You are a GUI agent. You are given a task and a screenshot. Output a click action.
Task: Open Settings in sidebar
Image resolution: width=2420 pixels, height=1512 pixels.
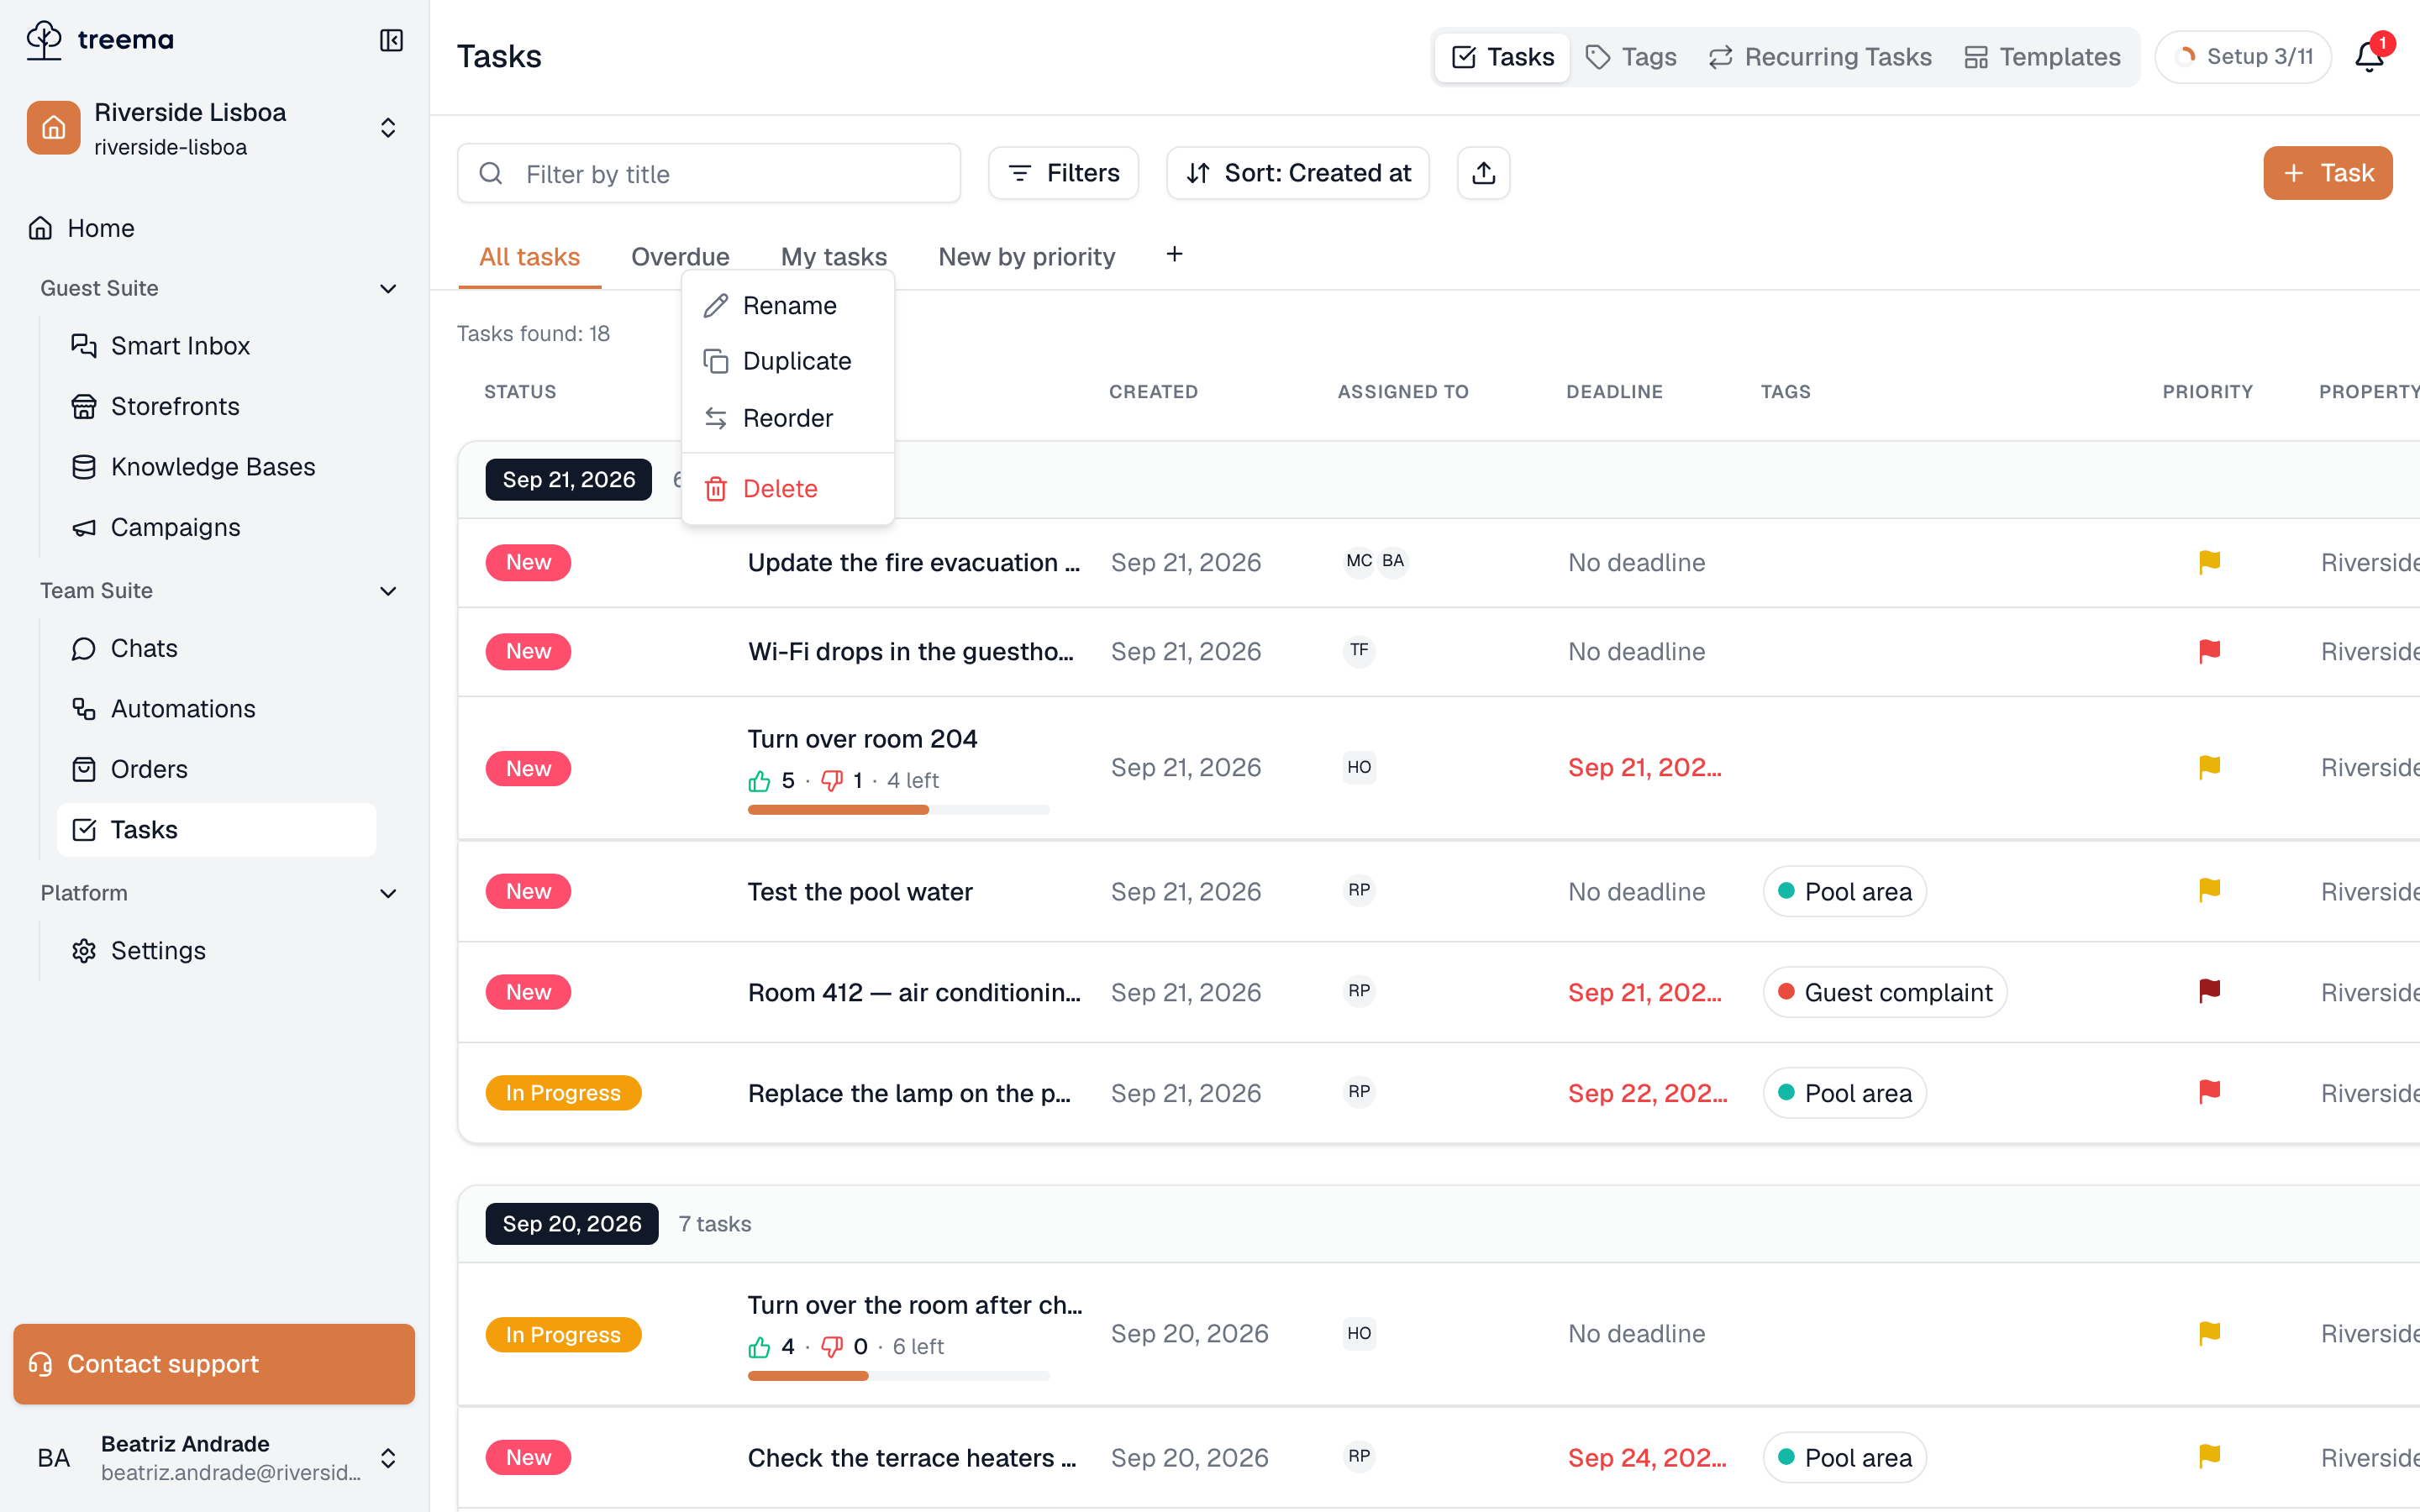click(217, 951)
